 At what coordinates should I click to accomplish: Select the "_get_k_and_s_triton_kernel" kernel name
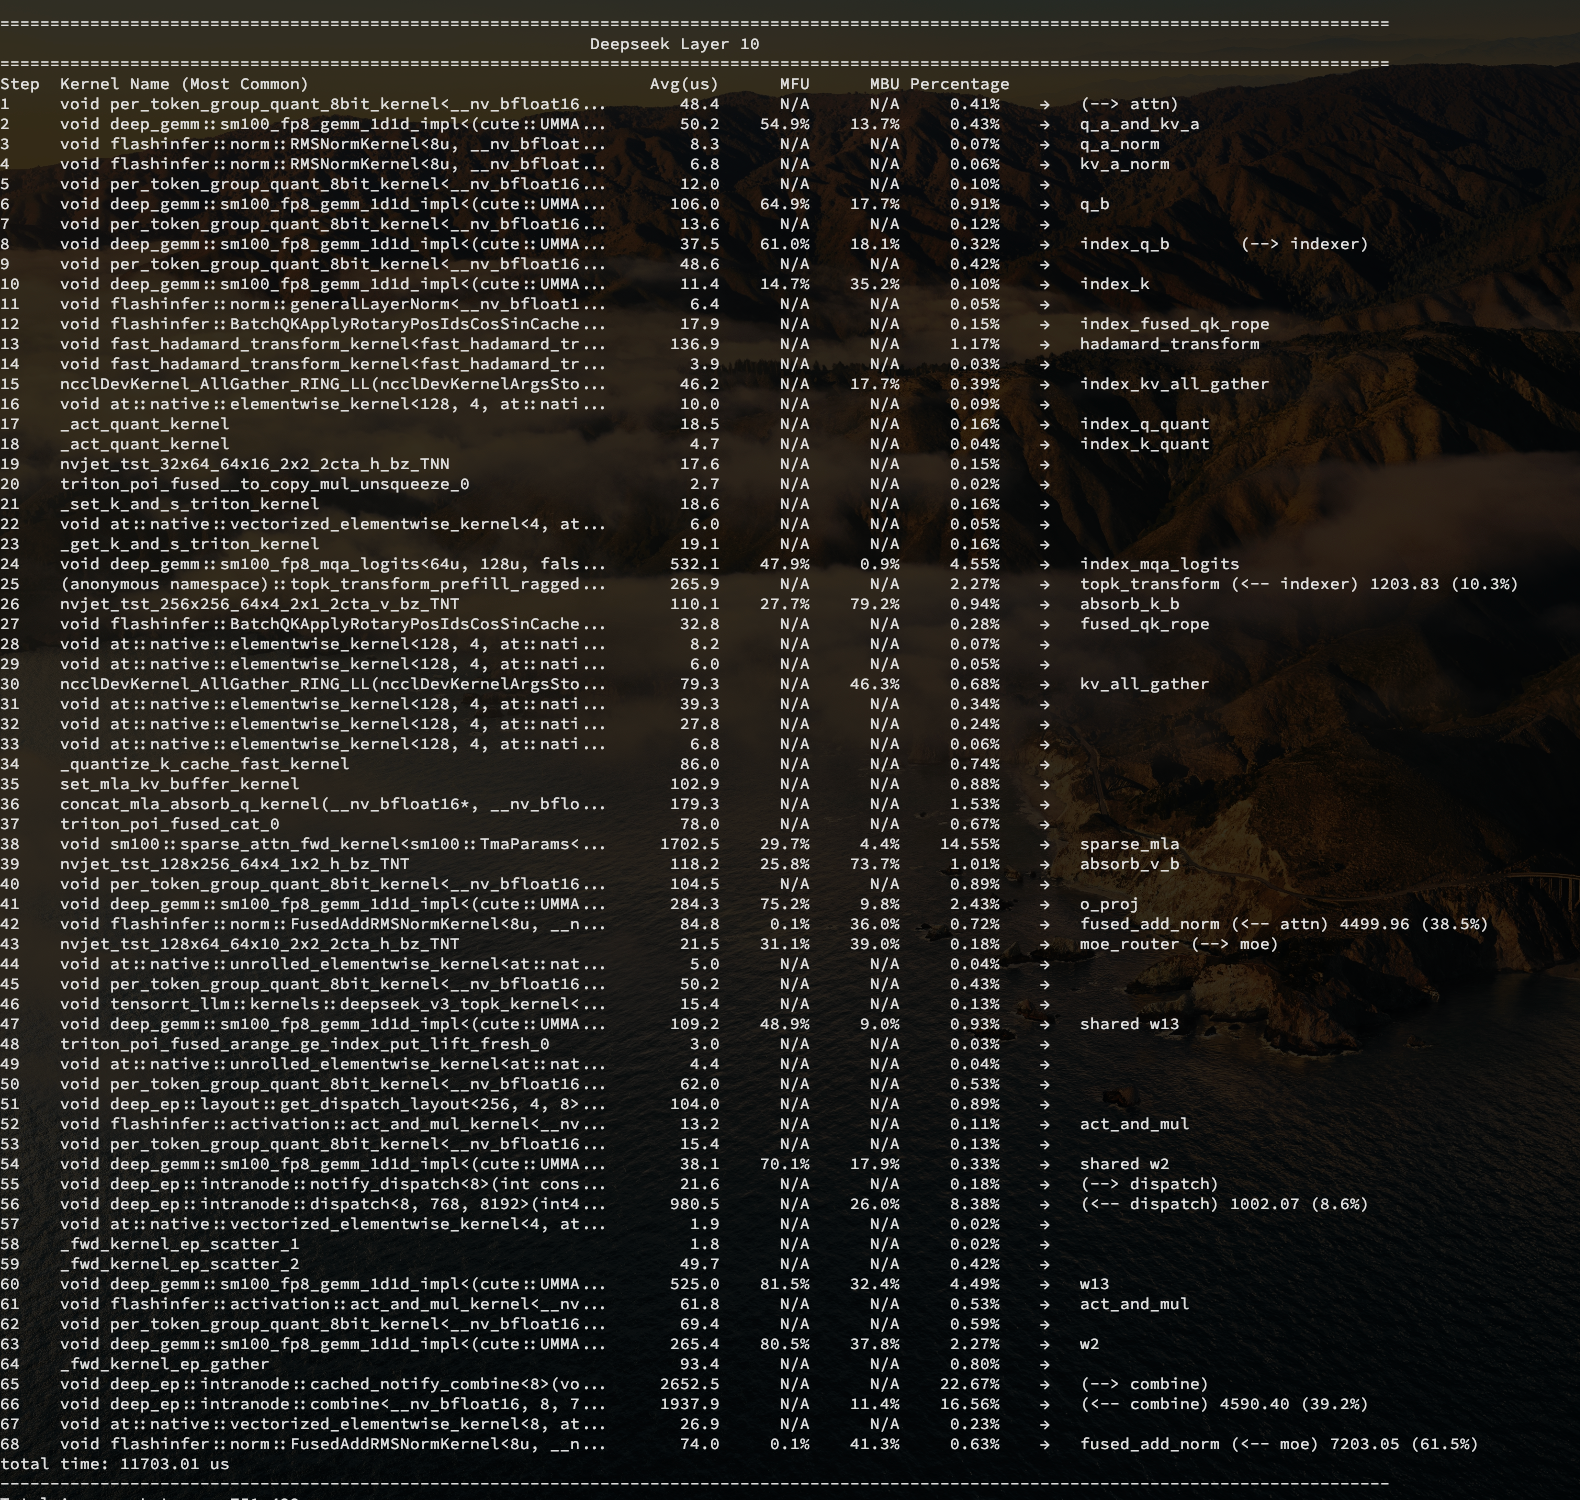coord(190,544)
